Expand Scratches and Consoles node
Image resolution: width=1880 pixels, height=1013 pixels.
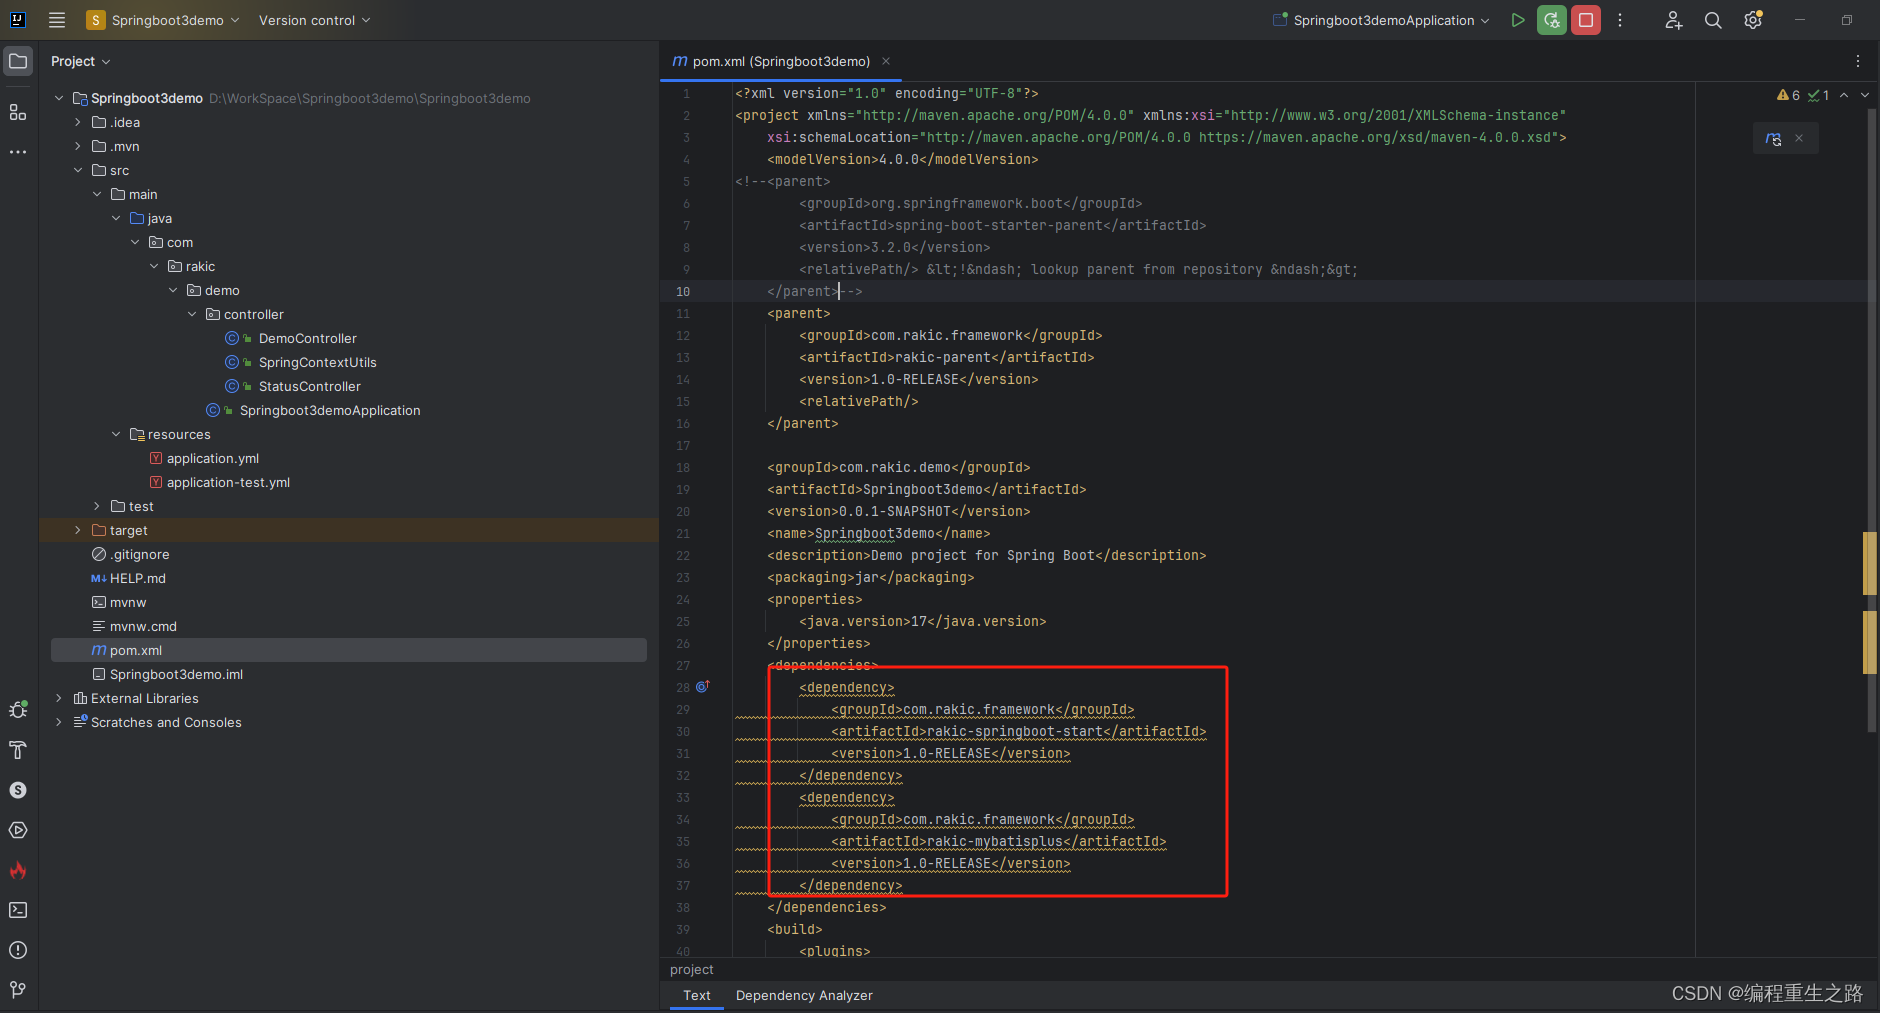point(59,722)
